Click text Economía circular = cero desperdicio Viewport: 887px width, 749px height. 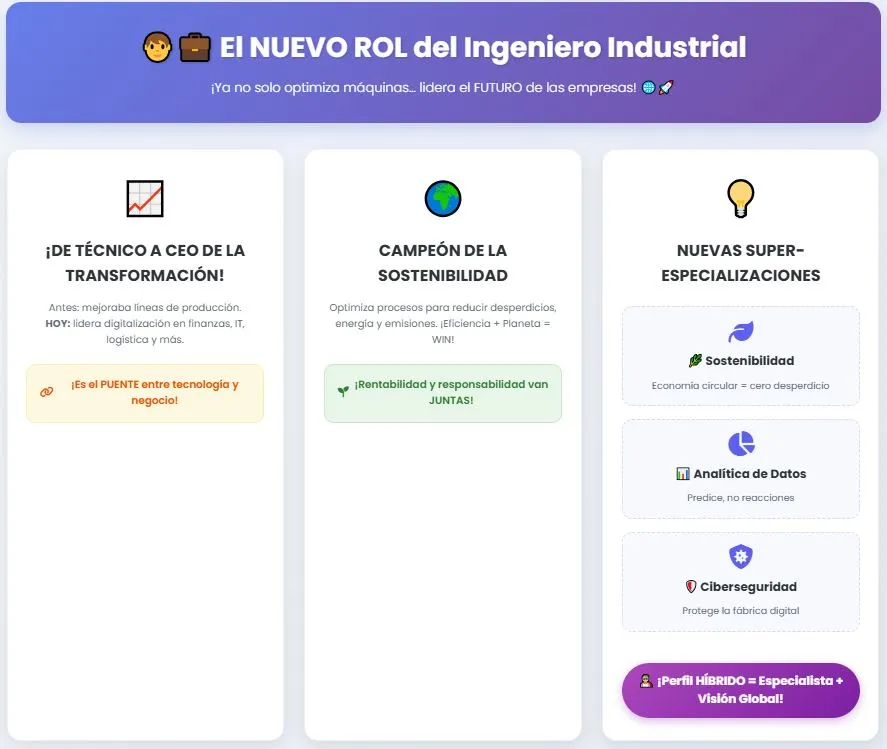(x=740, y=385)
